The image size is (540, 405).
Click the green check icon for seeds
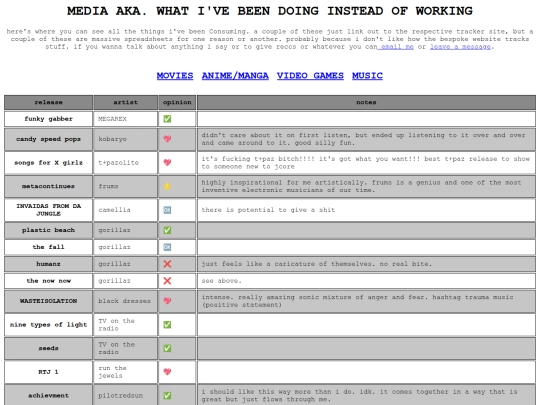click(x=167, y=348)
